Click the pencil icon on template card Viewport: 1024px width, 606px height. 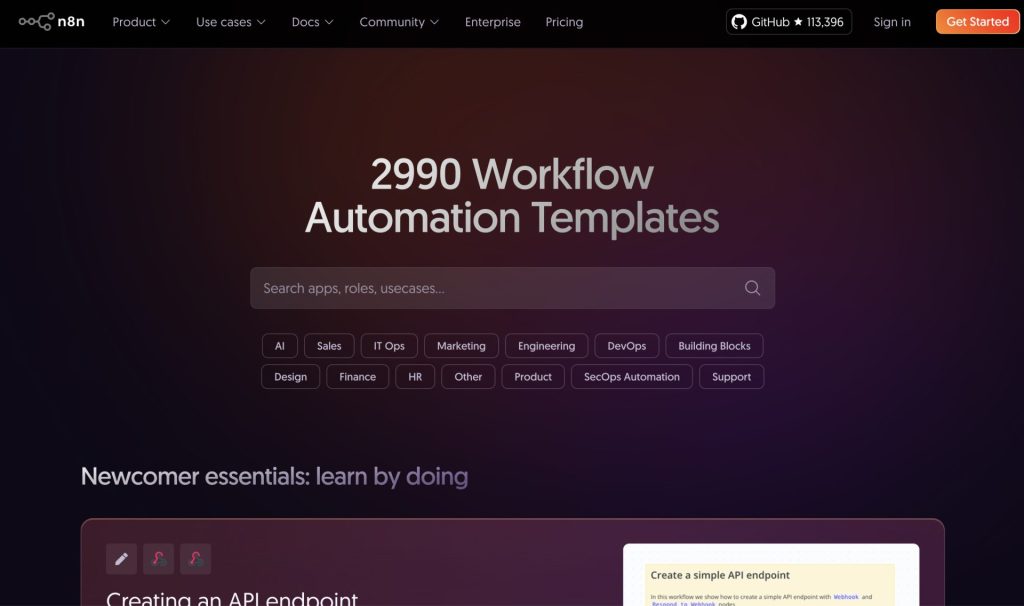click(121, 559)
